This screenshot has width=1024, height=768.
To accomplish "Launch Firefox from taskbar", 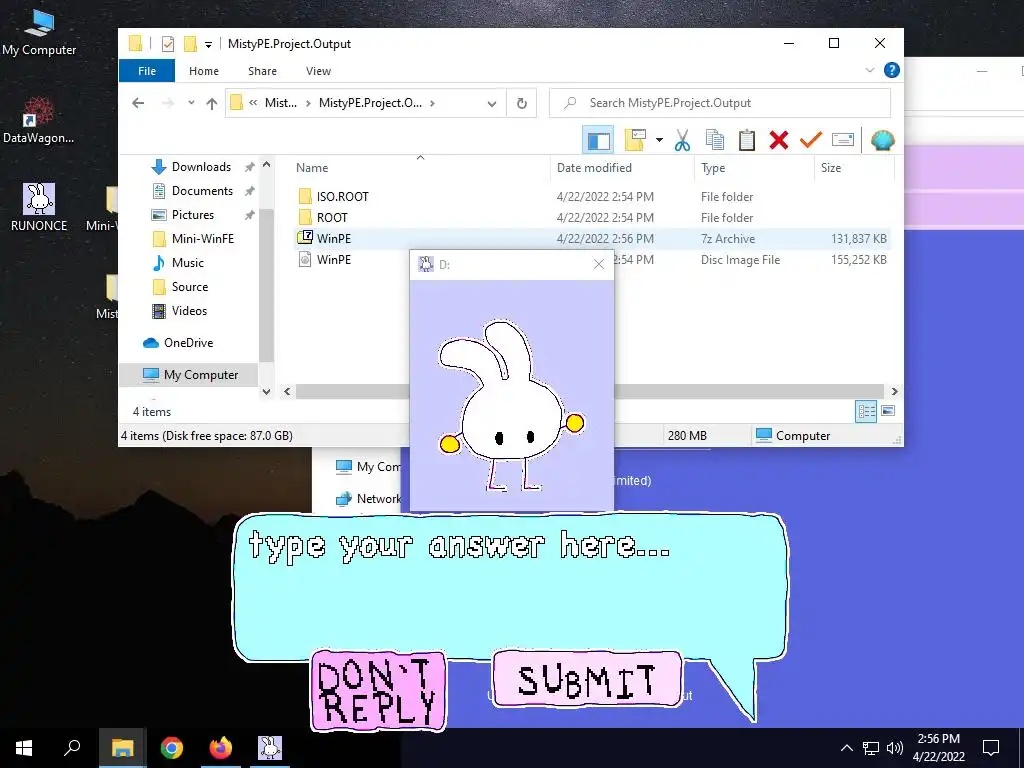I will (221, 748).
